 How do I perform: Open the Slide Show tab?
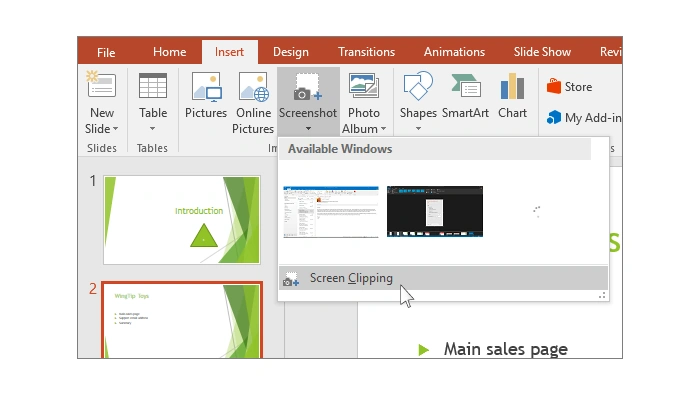tap(542, 52)
